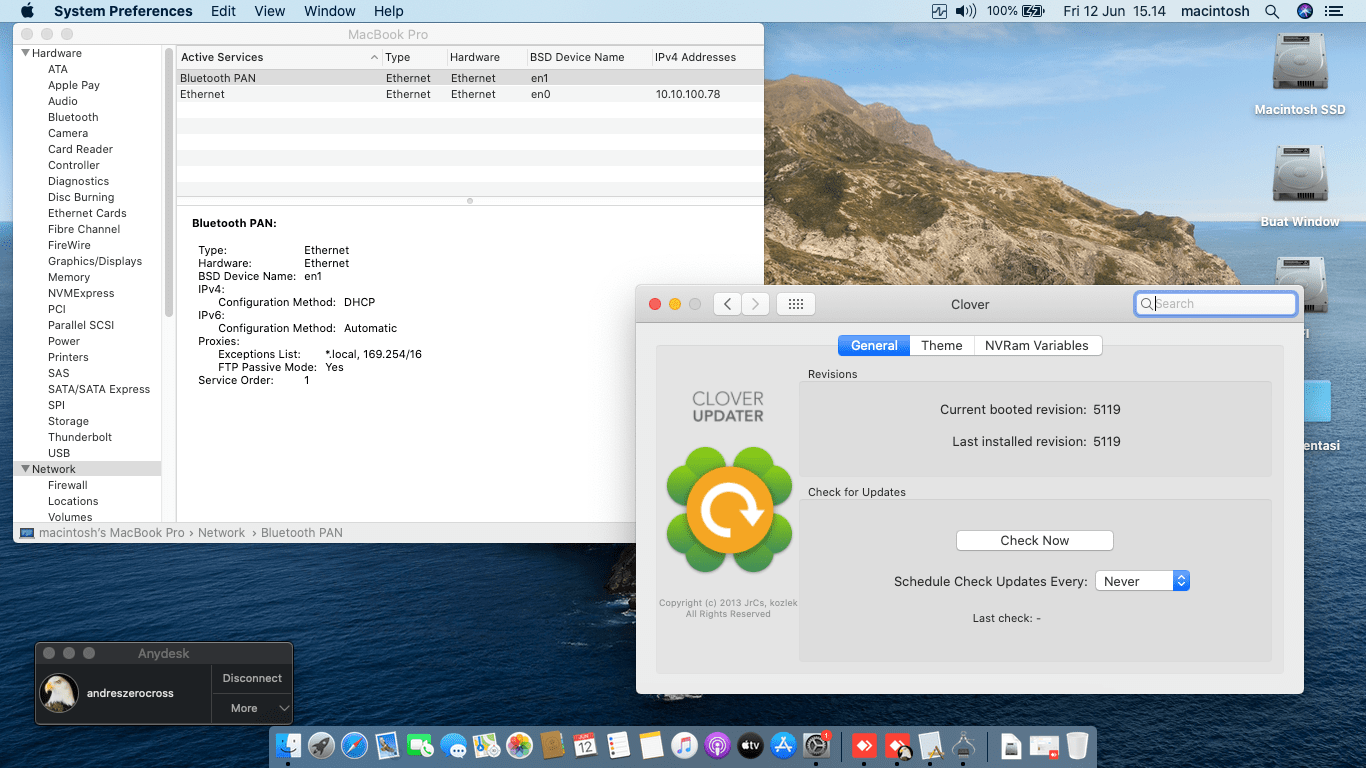Switch to the Theme tab
1366x768 pixels.
point(941,345)
